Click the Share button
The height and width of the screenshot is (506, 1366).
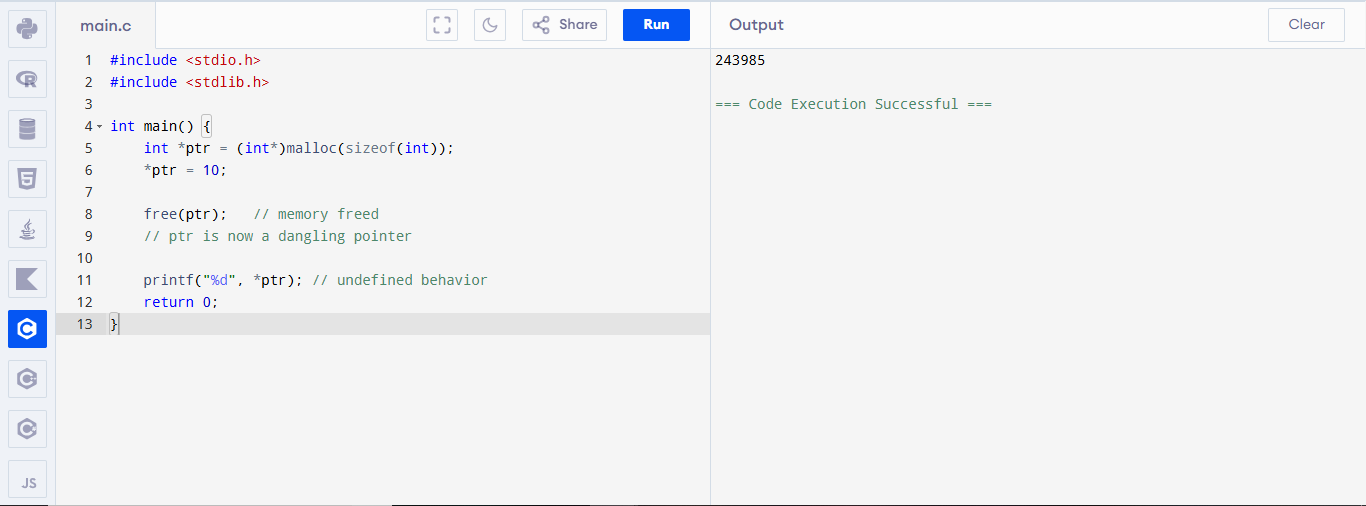tap(564, 25)
